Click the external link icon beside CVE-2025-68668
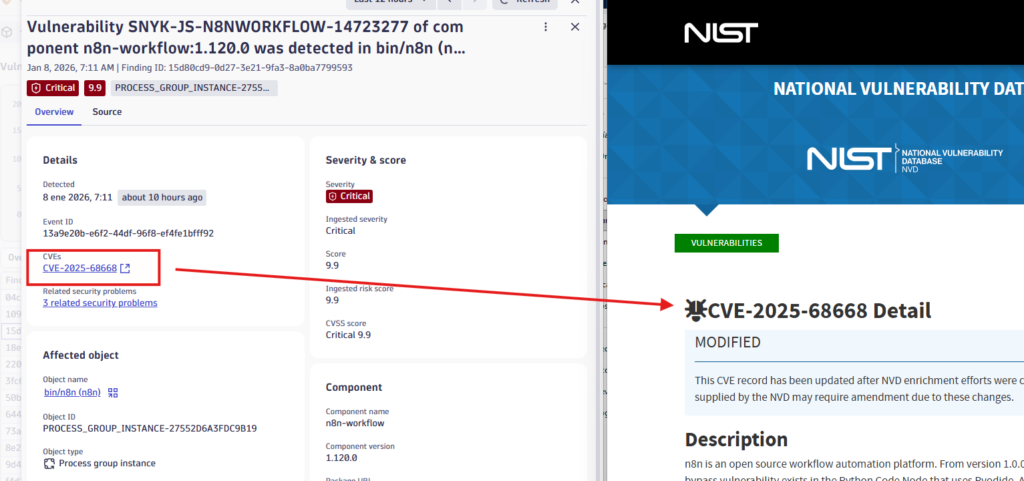Screen dimensions: 1024x481 (125, 268)
